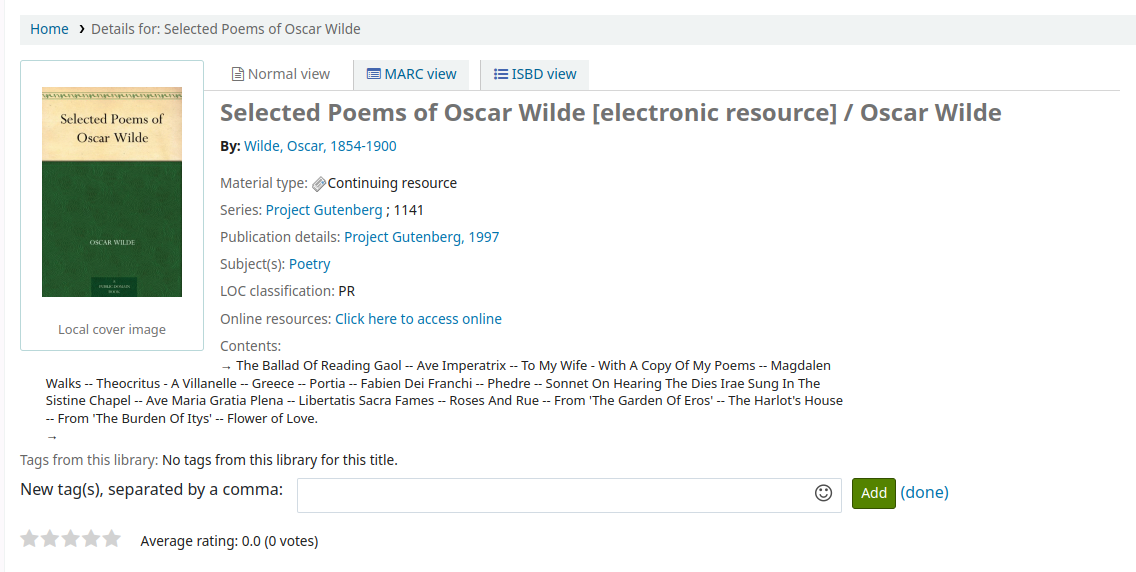Rate the title five stars
1136x572 pixels.
[x=111, y=539]
